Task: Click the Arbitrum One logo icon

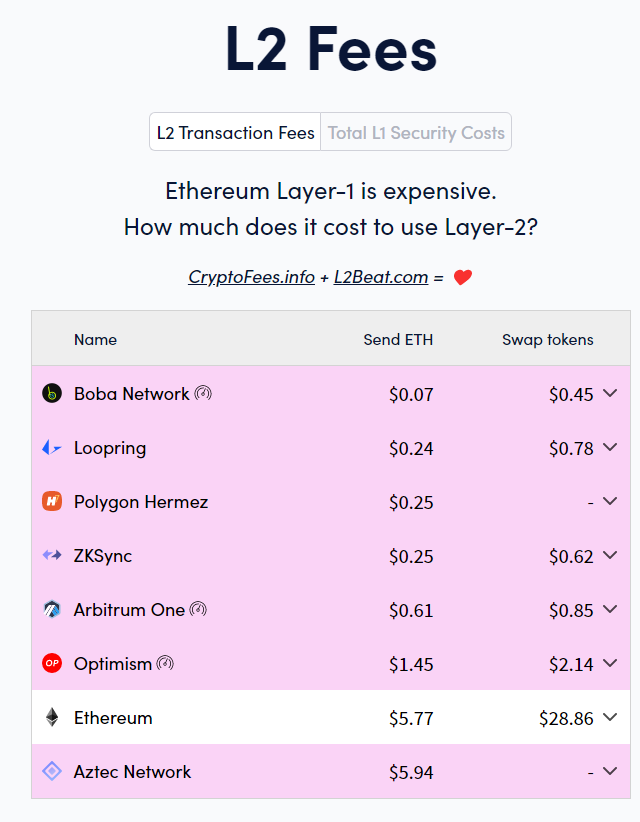Action: coord(52,609)
